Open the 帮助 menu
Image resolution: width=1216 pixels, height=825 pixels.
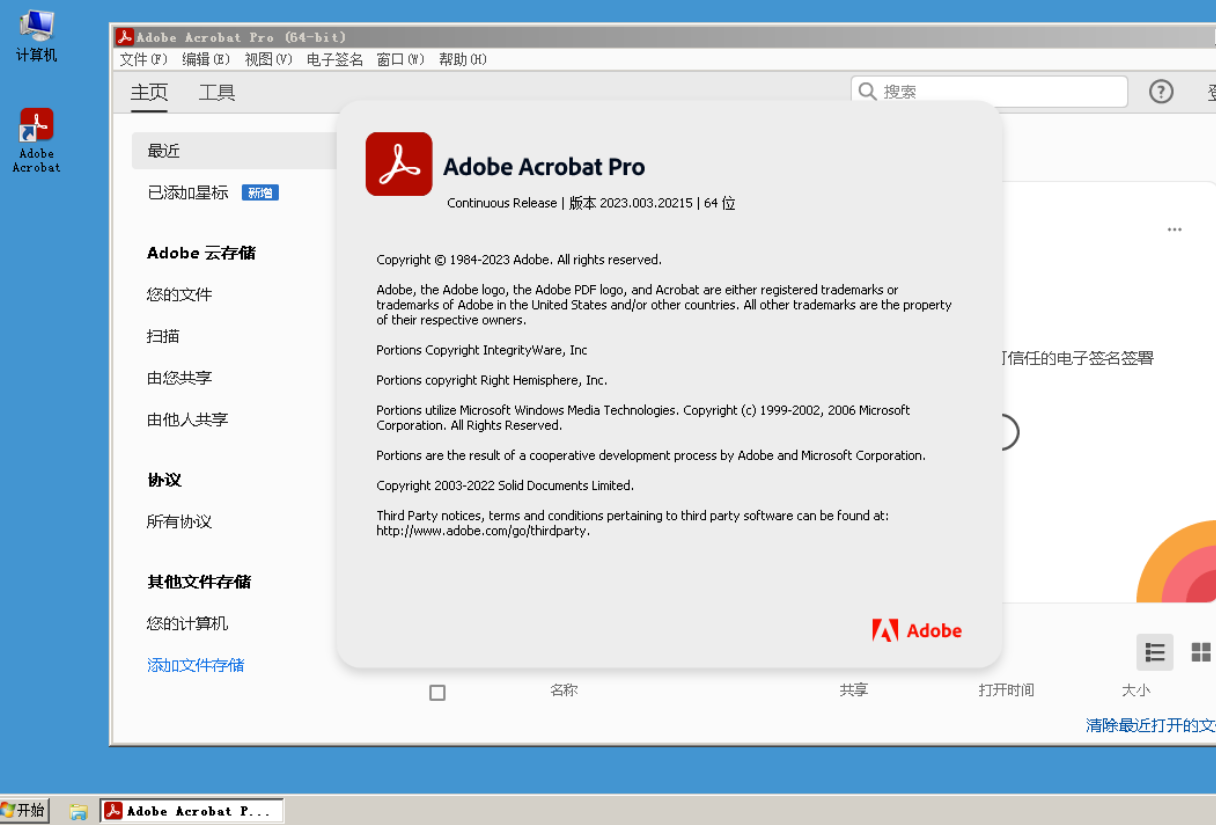(462, 59)
